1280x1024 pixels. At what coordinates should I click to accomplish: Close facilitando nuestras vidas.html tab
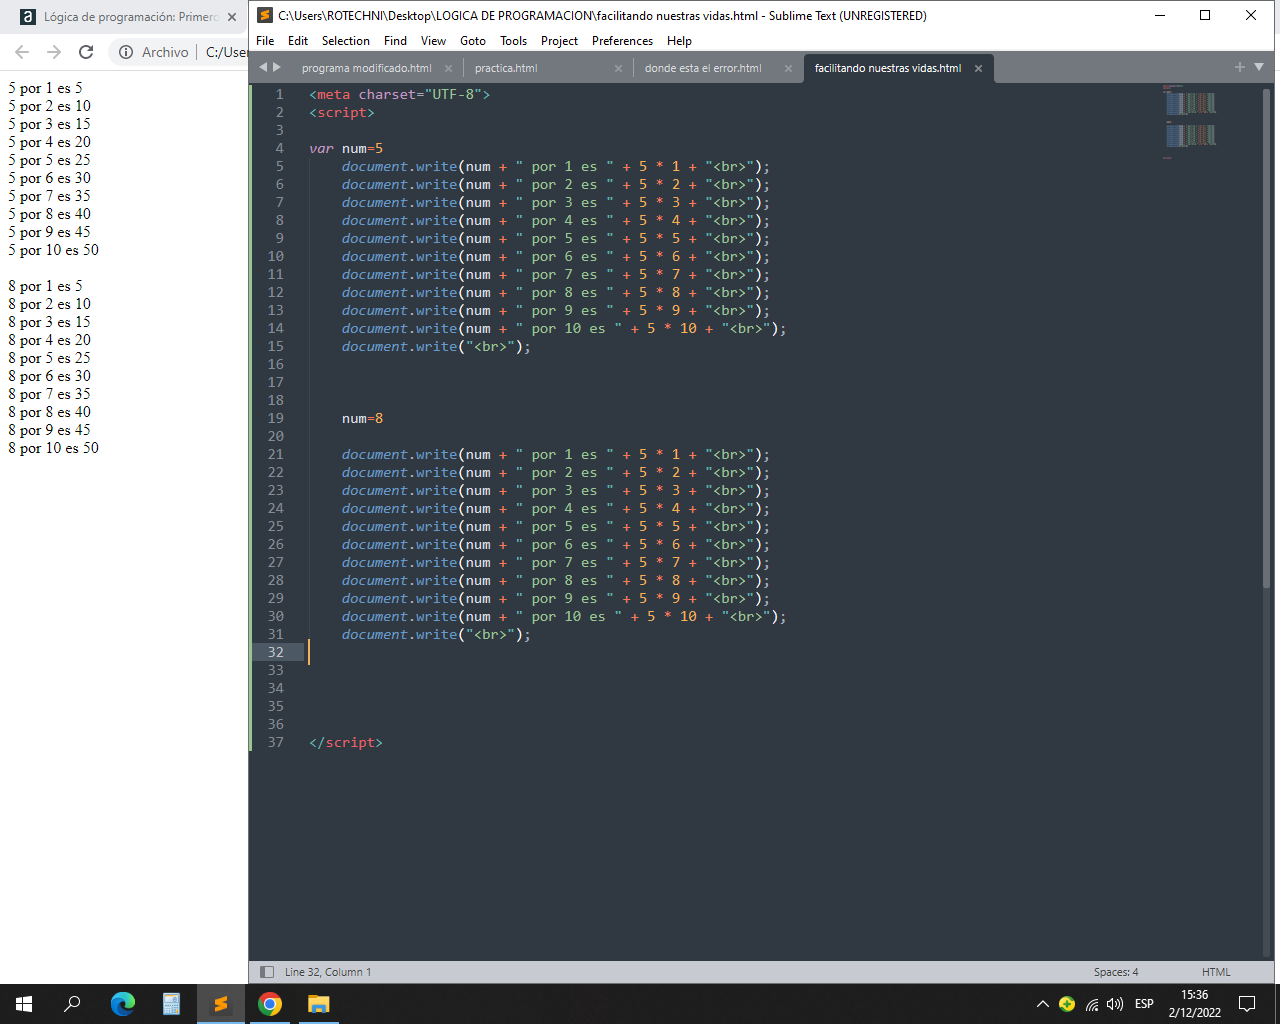978,68
